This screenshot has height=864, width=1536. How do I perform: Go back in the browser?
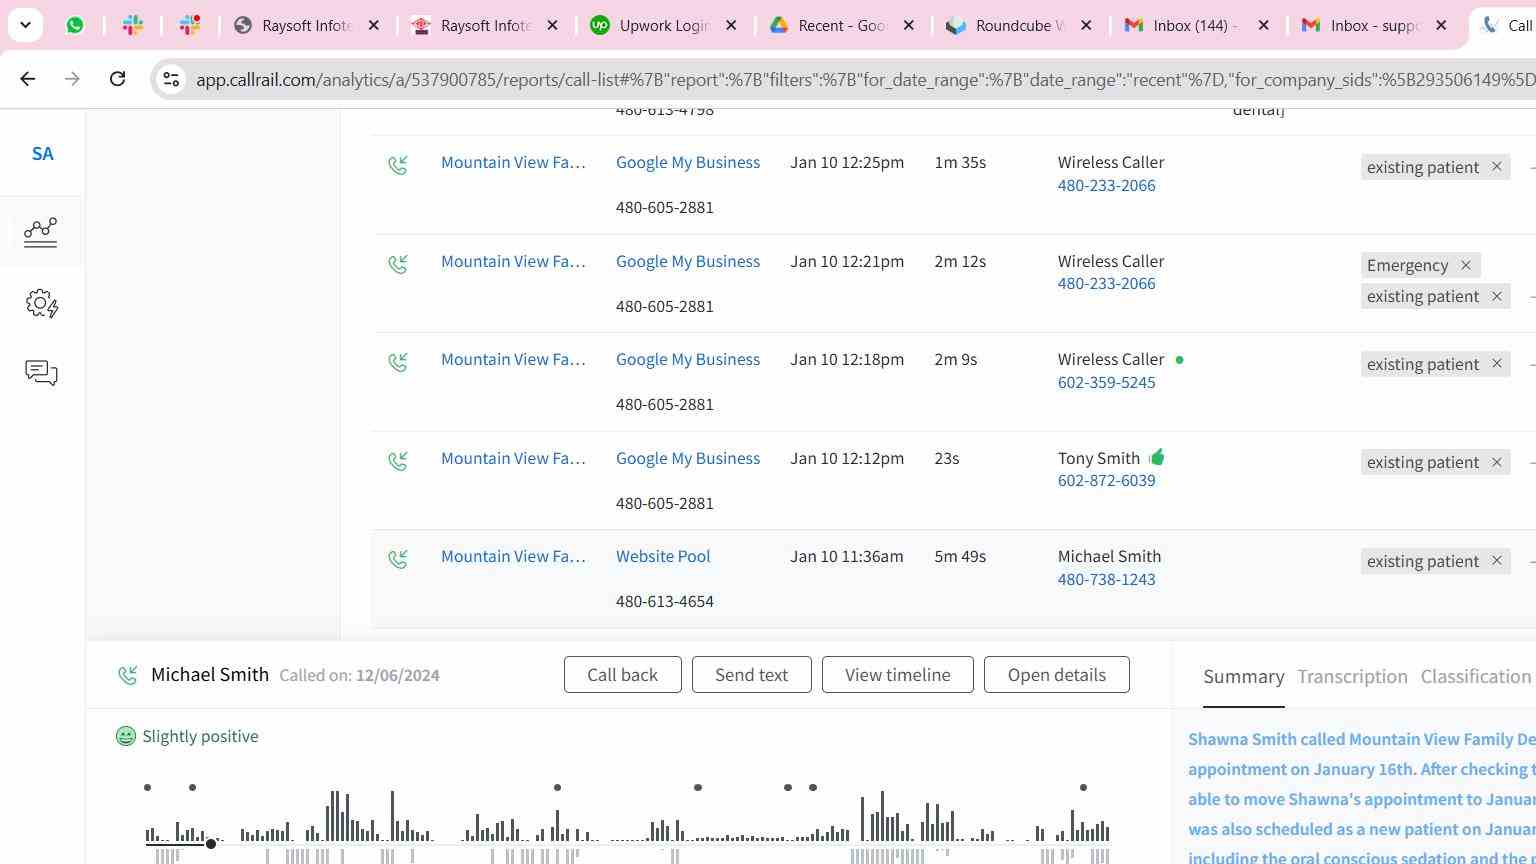[28, 79]
